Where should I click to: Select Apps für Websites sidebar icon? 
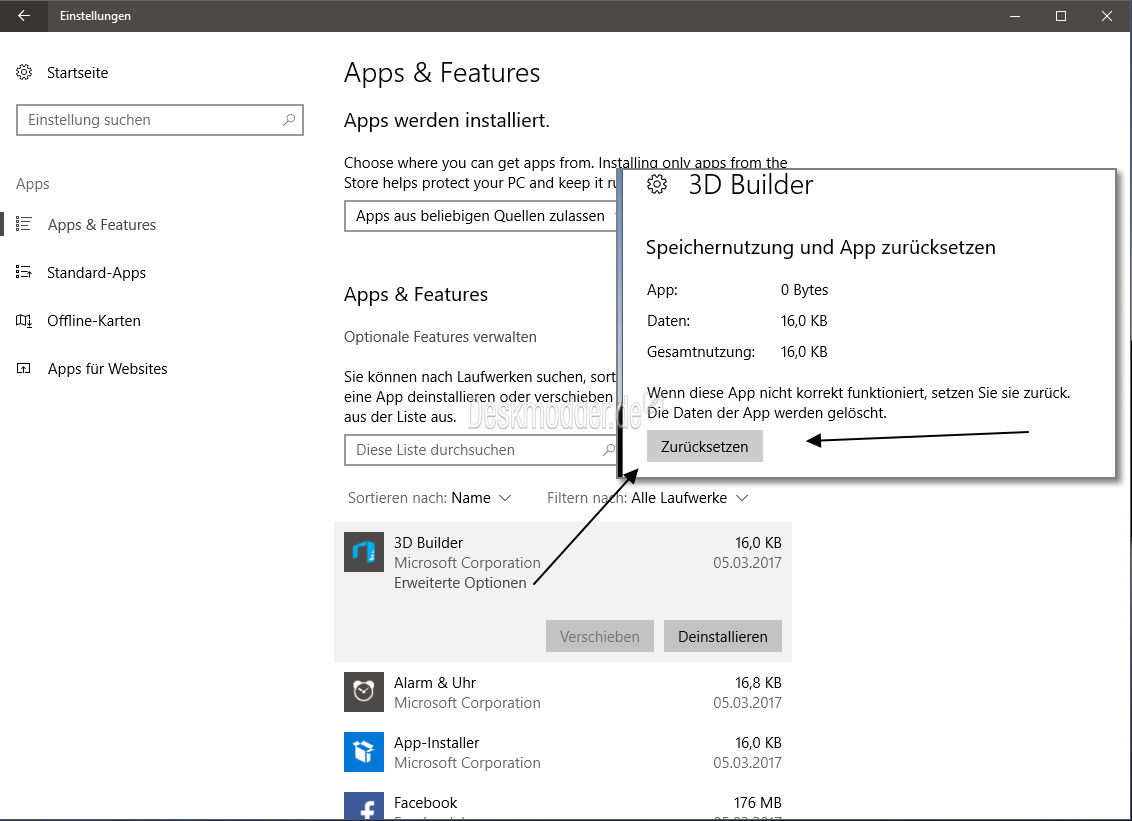(24, 368)
